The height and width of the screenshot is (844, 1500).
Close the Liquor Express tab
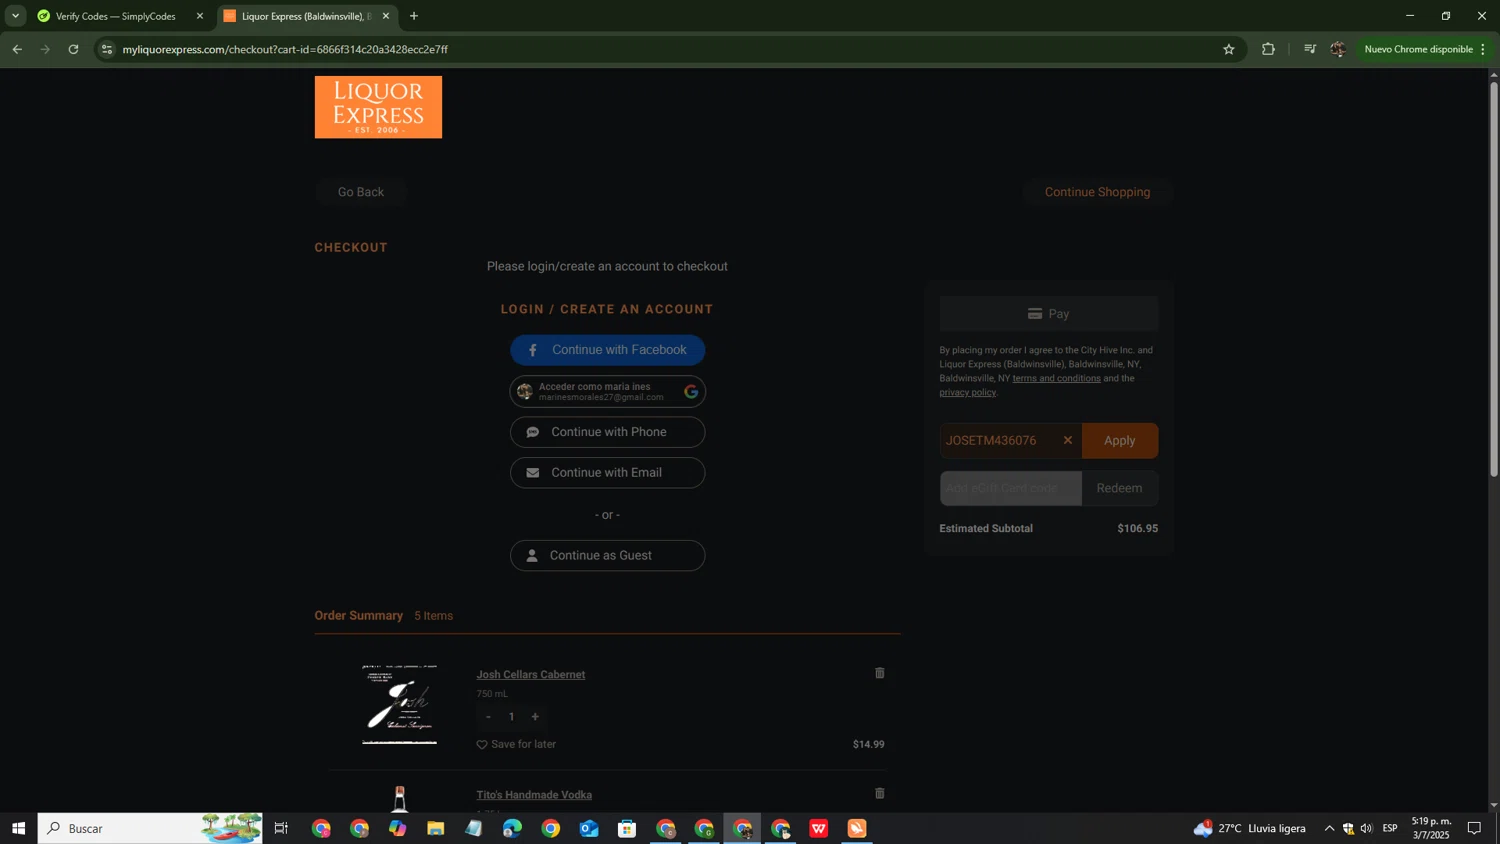point(386,16)
